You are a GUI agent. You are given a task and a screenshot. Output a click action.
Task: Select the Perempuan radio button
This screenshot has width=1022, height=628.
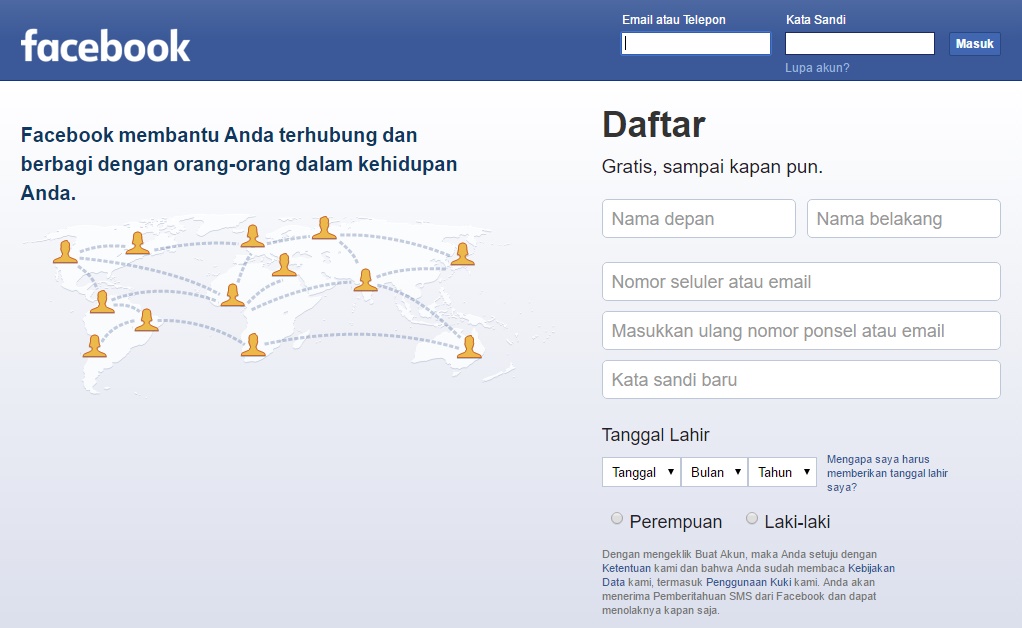617,518
